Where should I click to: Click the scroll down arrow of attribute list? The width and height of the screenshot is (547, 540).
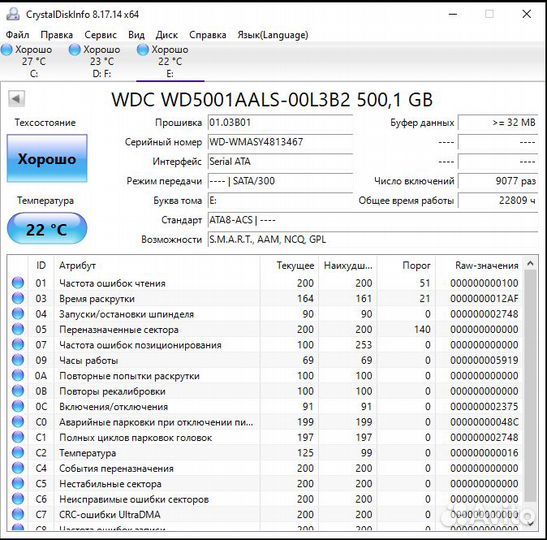tap(530, 523)
